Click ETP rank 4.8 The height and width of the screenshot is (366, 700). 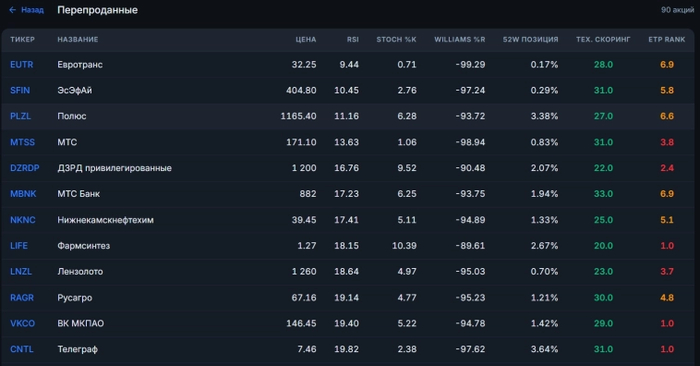click(x=667, y=297)
